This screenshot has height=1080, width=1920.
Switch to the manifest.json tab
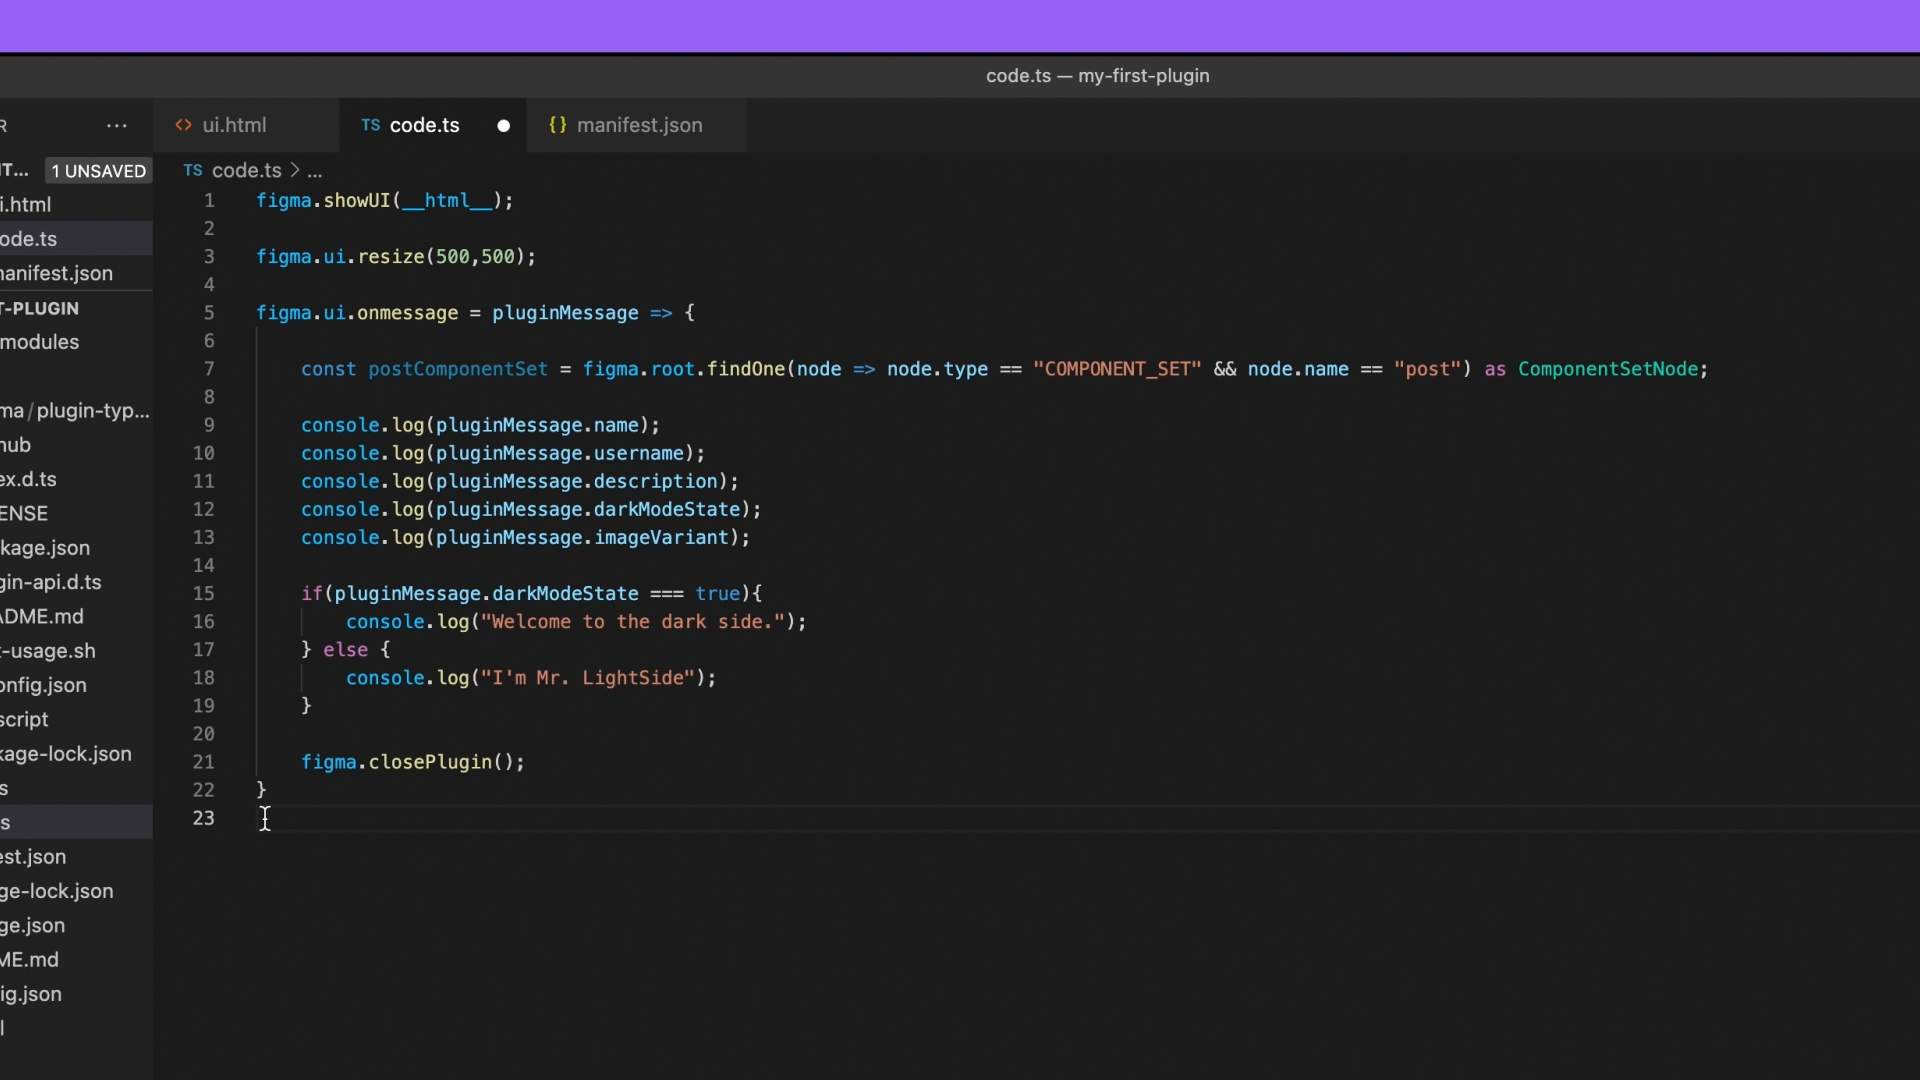639,125
